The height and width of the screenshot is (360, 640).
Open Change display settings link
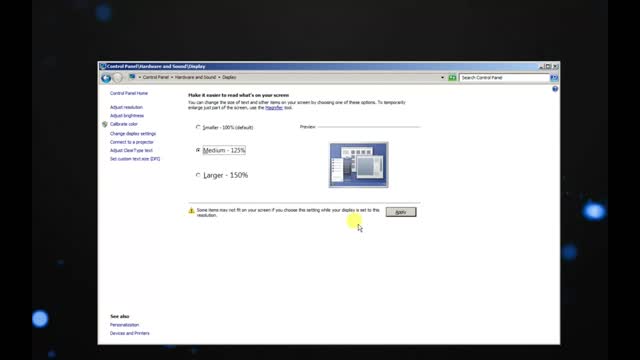(133, 133)
